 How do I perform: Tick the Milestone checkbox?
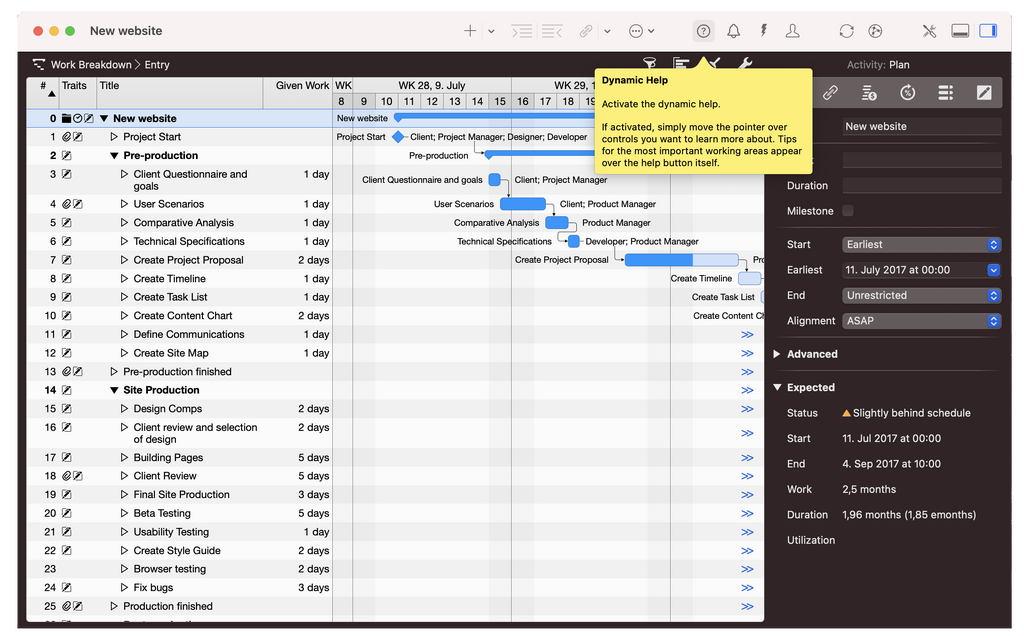[848, 211]
